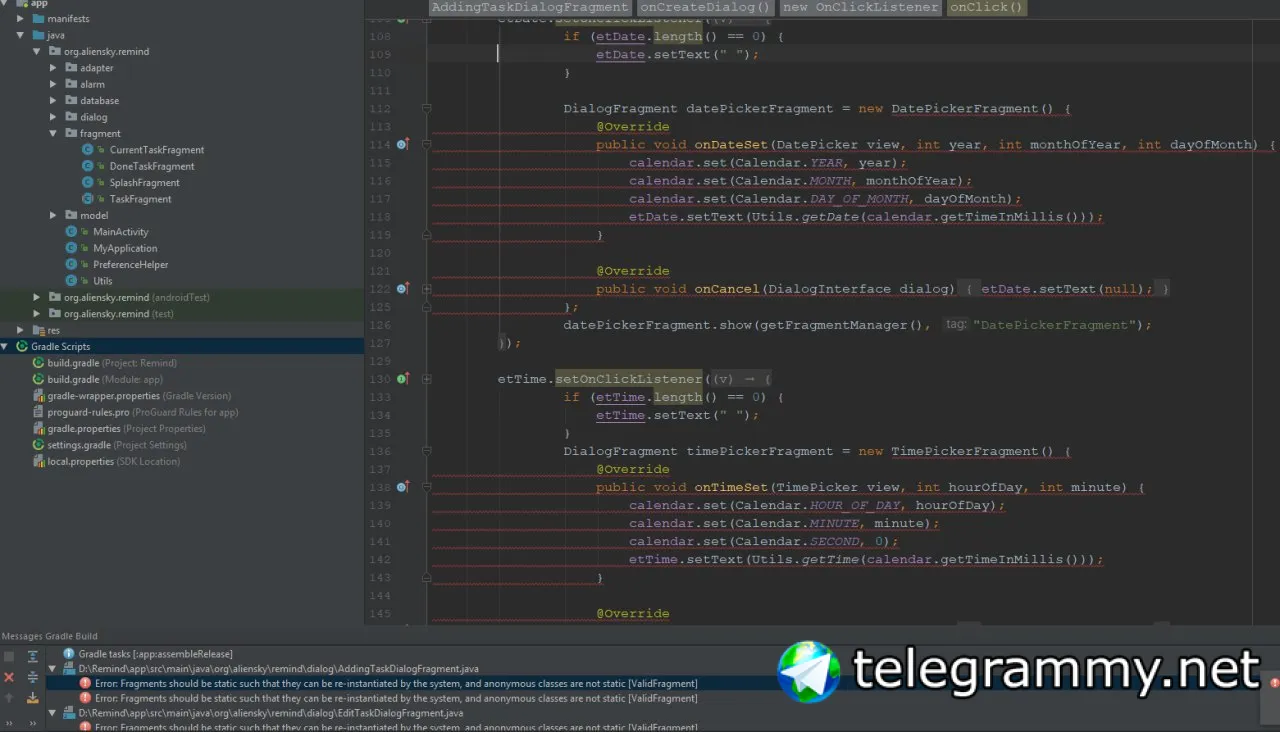This screenshot has height=732, width=1280.
Task: Click the Gradle icon beside build.gradle (Project: Remind)
Action: click(x=38, y=363)
